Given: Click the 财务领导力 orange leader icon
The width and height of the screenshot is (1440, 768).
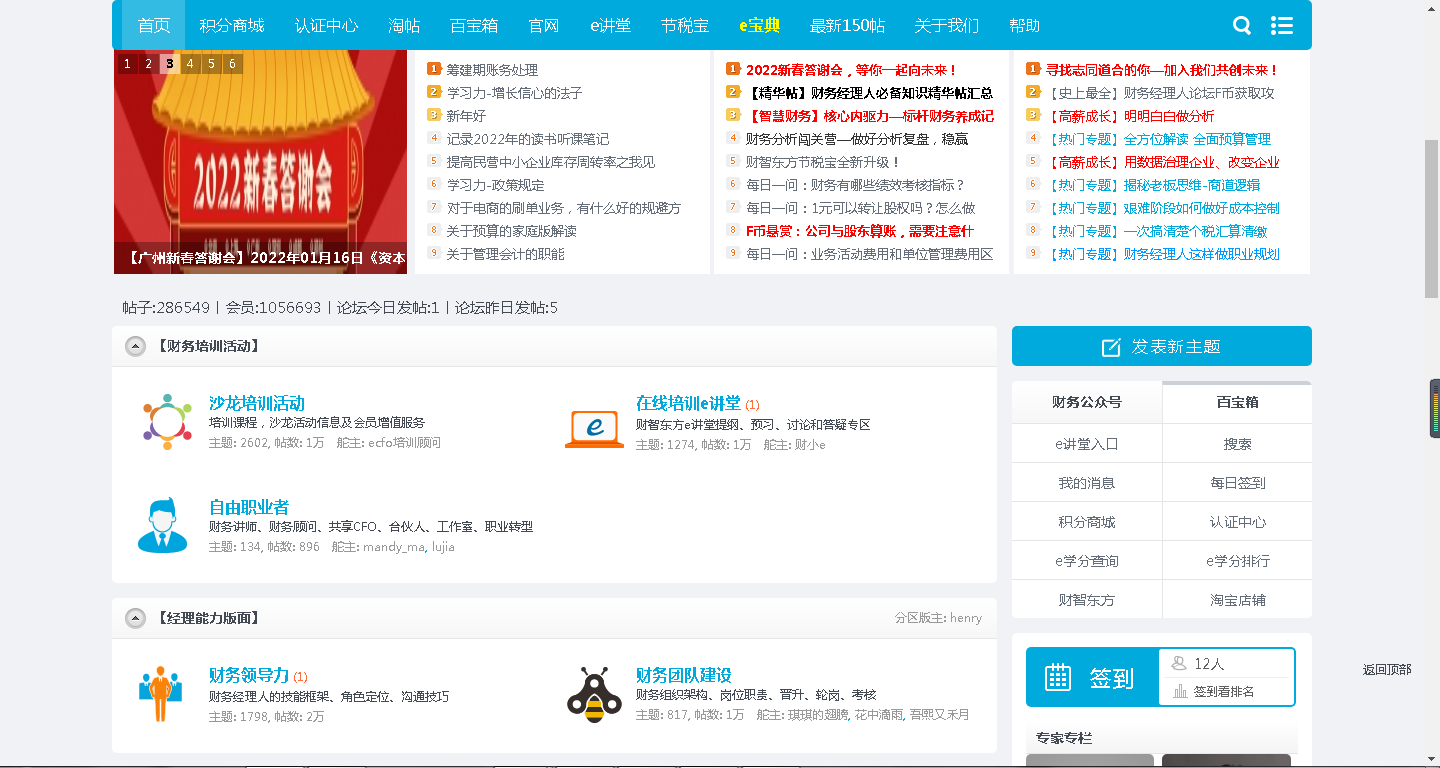Looking at the screenshot, I should click(160, 694).
